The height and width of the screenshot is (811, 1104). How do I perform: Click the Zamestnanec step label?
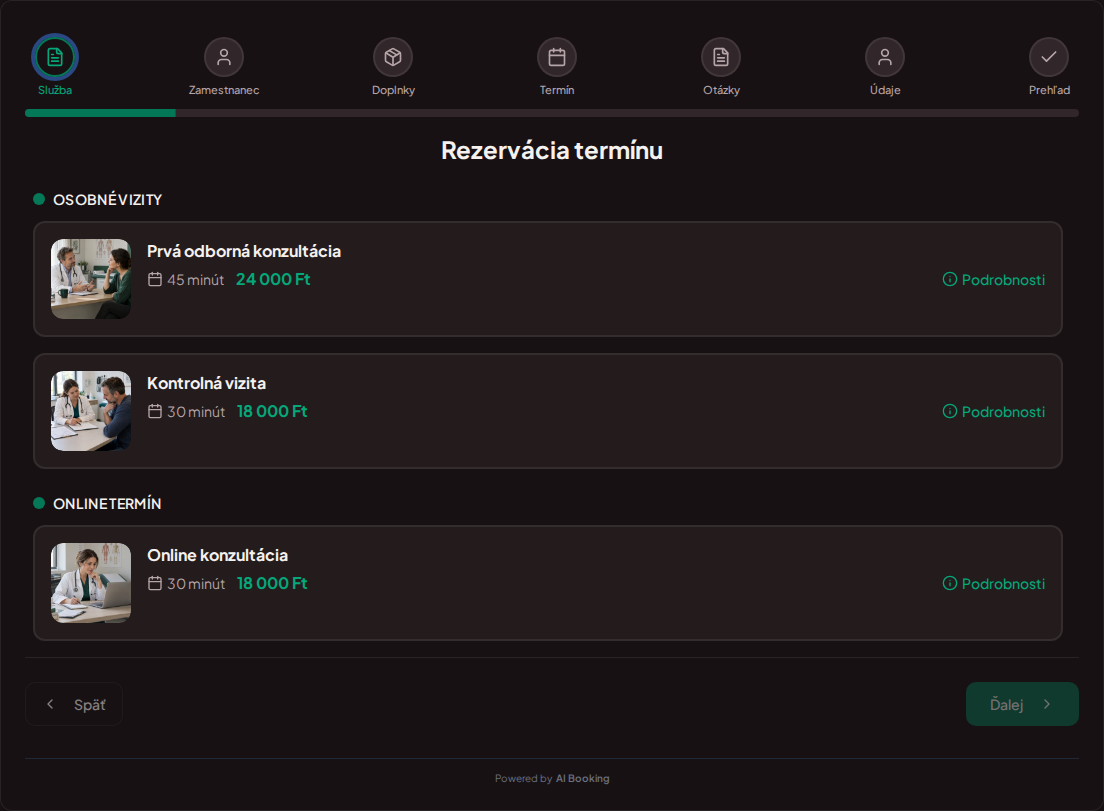[x=224, y=90]
